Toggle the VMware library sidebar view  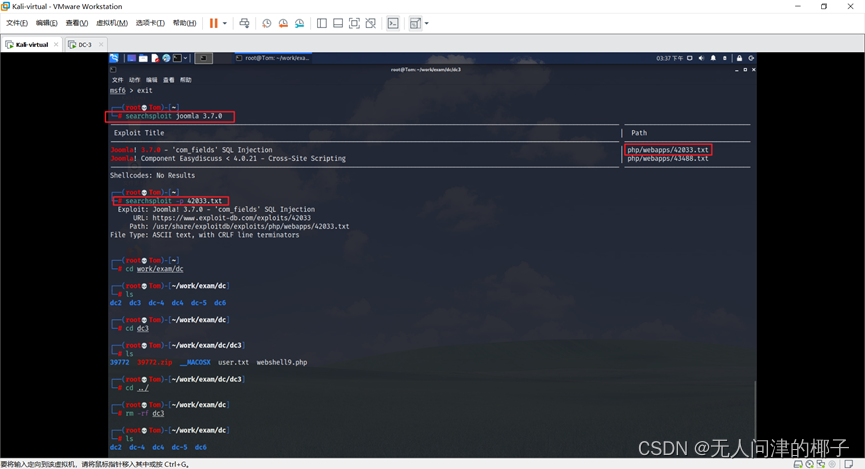(x=322, y=23)
